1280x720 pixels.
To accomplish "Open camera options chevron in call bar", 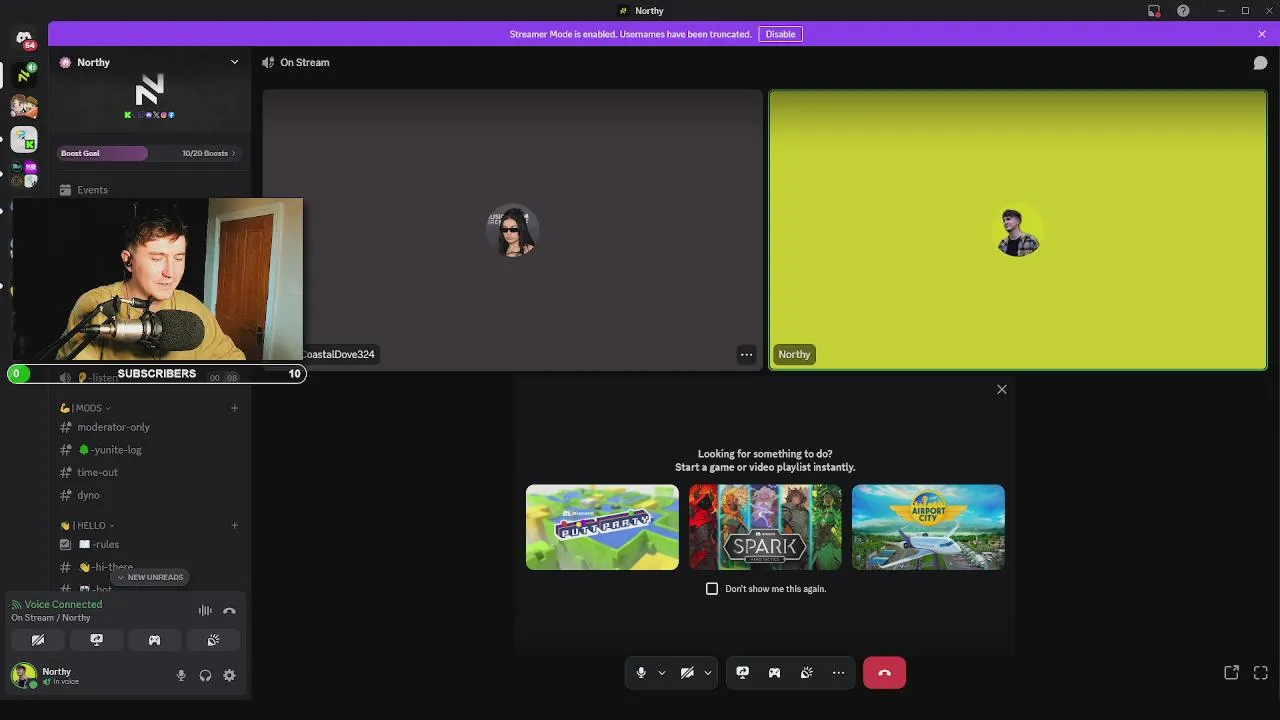I will click(x=707, y=673).
